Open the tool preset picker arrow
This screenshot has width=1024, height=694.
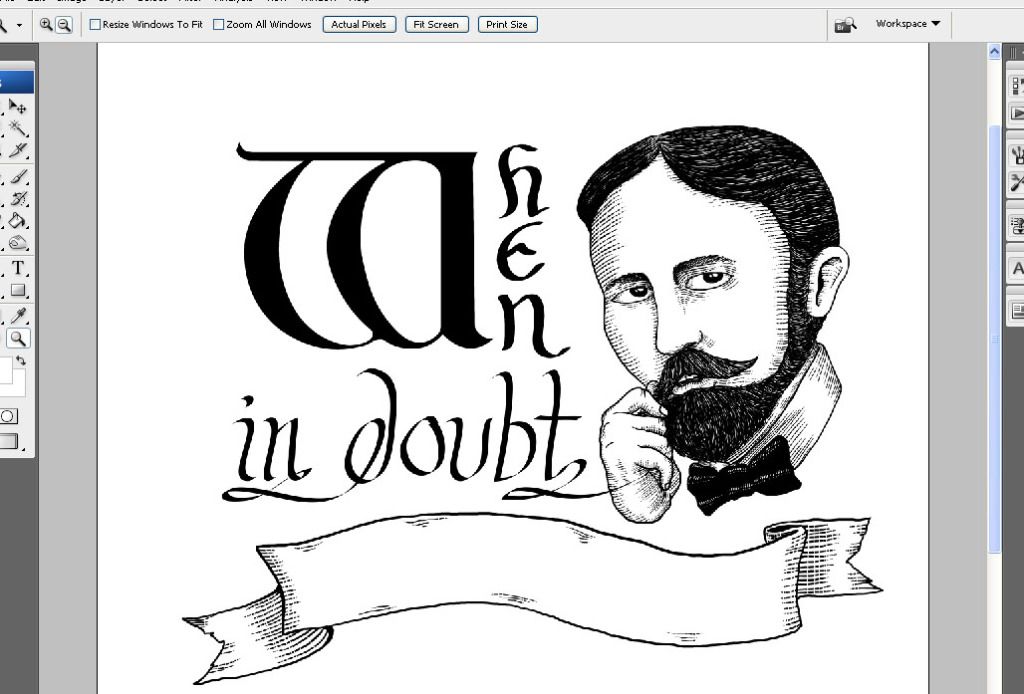19,25
